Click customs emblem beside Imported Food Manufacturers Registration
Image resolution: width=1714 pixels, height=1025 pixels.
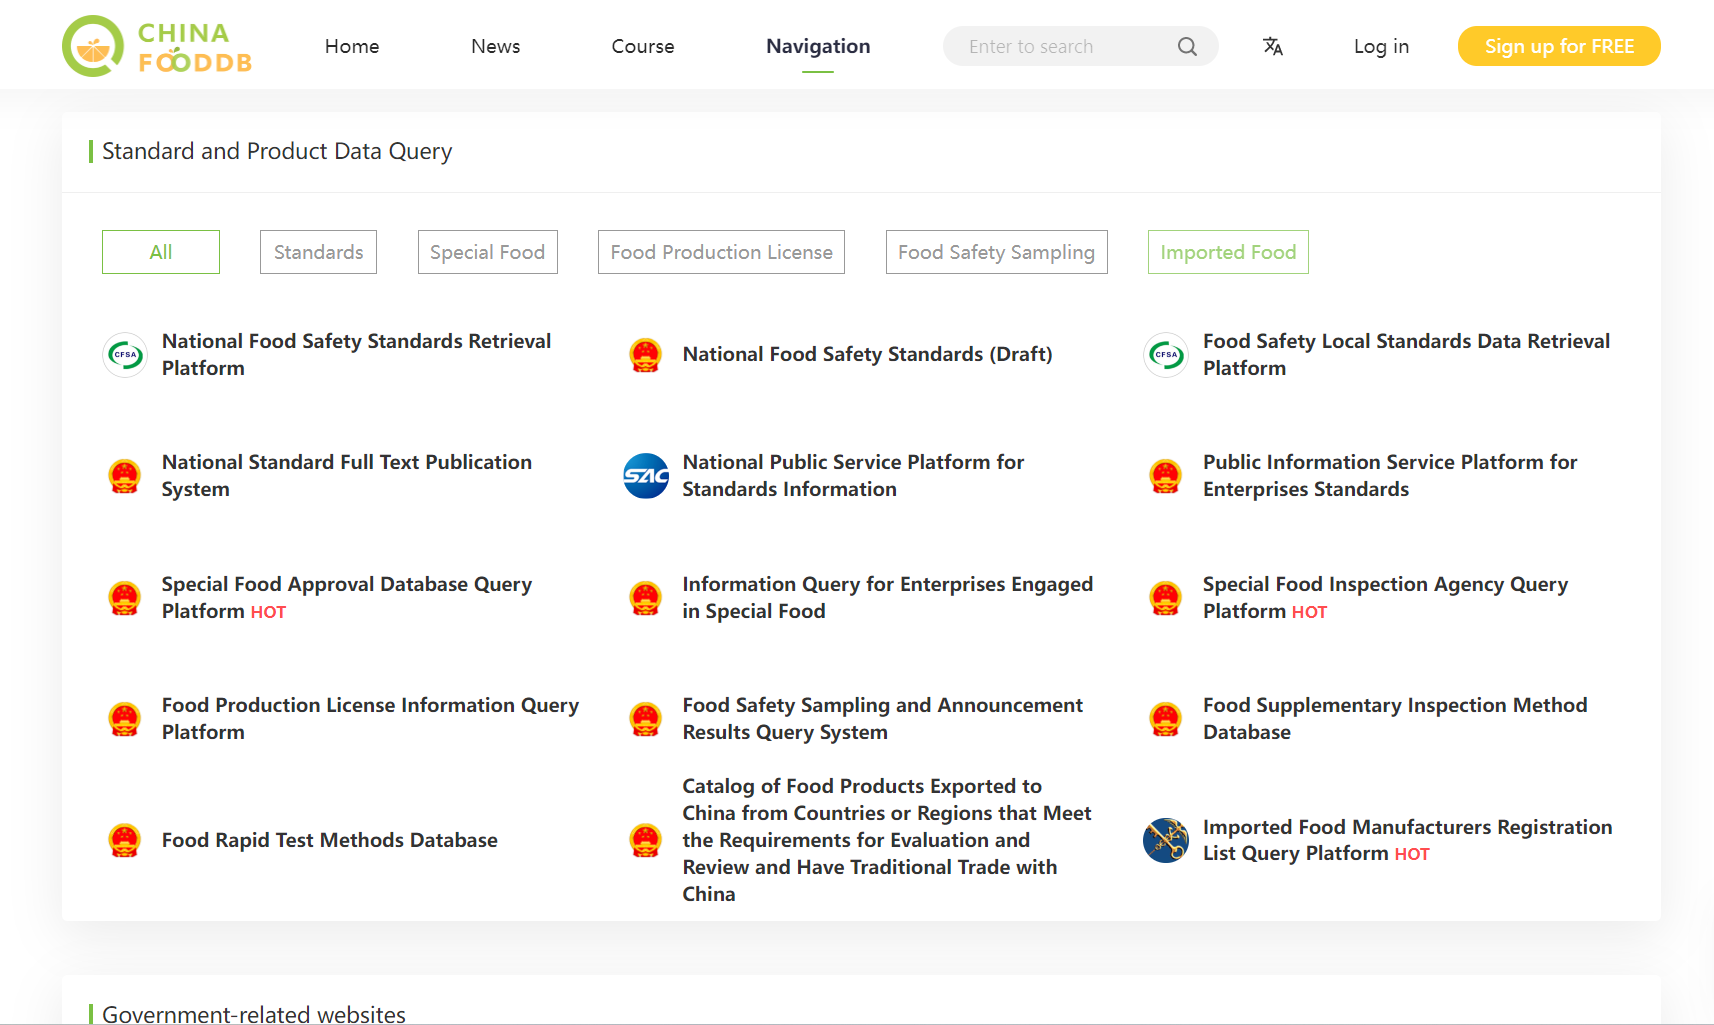1166,840
